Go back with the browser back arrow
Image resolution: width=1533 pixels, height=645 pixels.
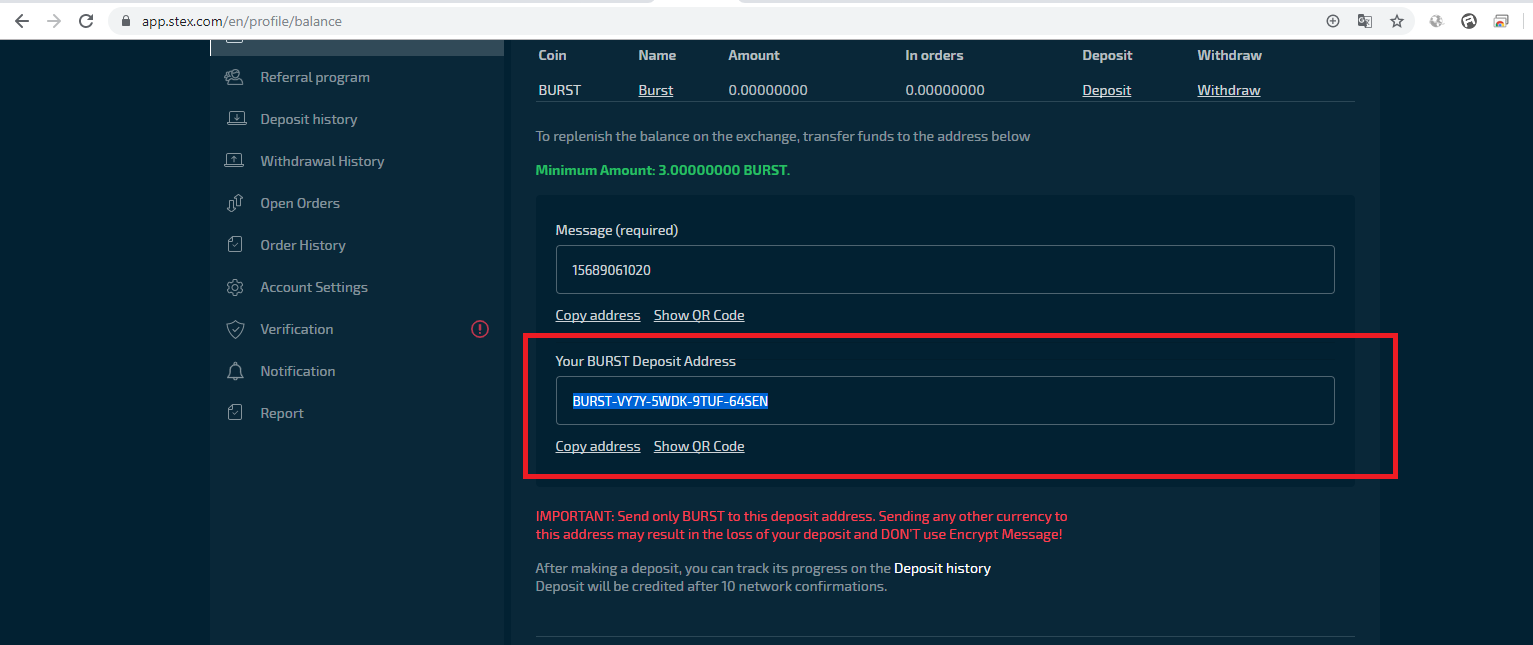(x=22, y=21)
